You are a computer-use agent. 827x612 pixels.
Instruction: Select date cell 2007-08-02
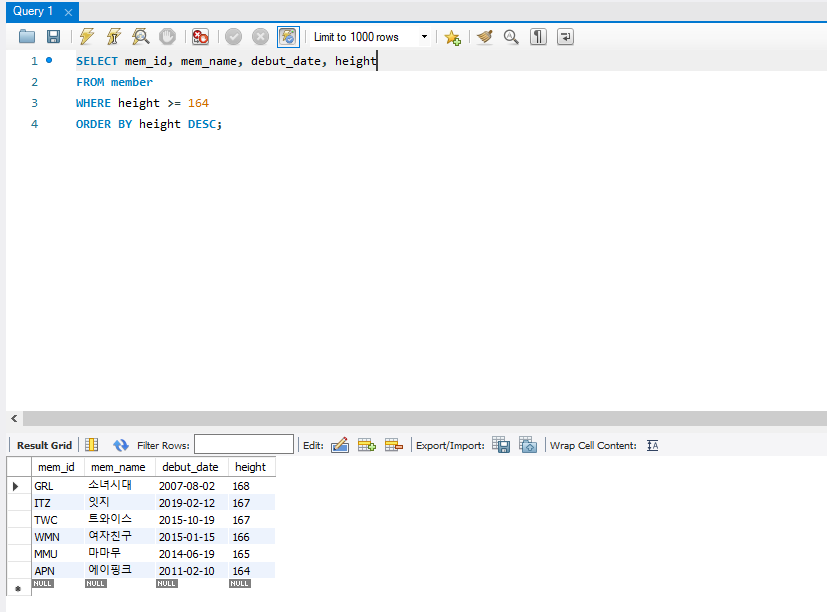[x=191, y=486]
